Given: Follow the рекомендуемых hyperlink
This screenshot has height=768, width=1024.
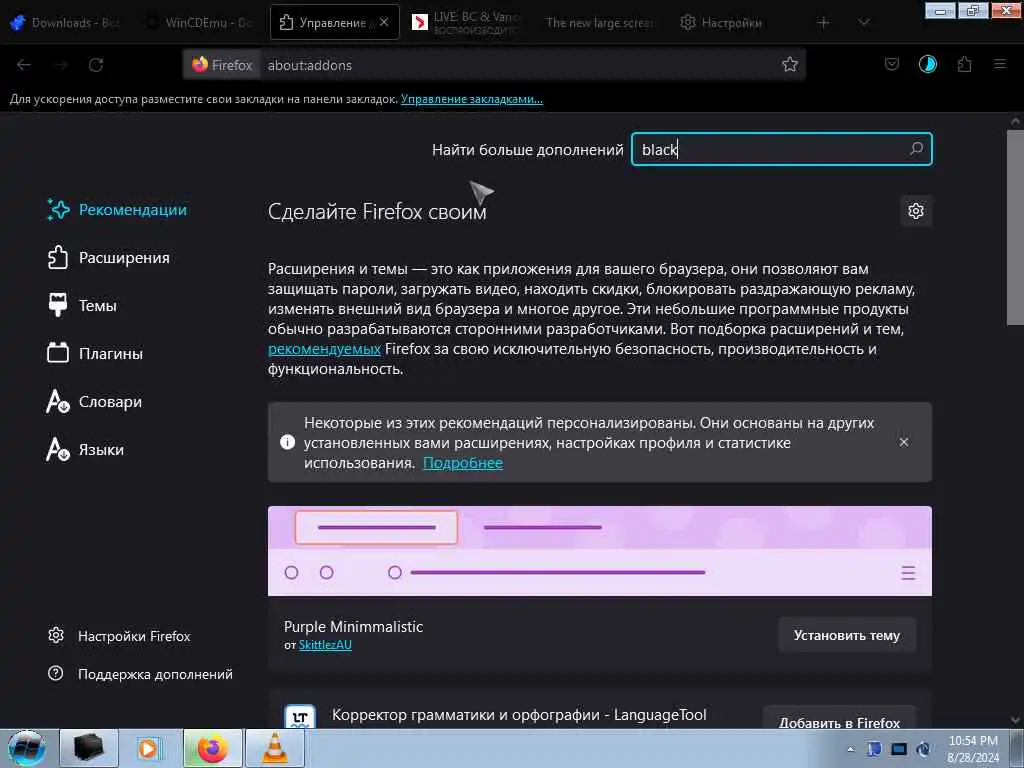Looking at the screenshot, I should 324,349.
